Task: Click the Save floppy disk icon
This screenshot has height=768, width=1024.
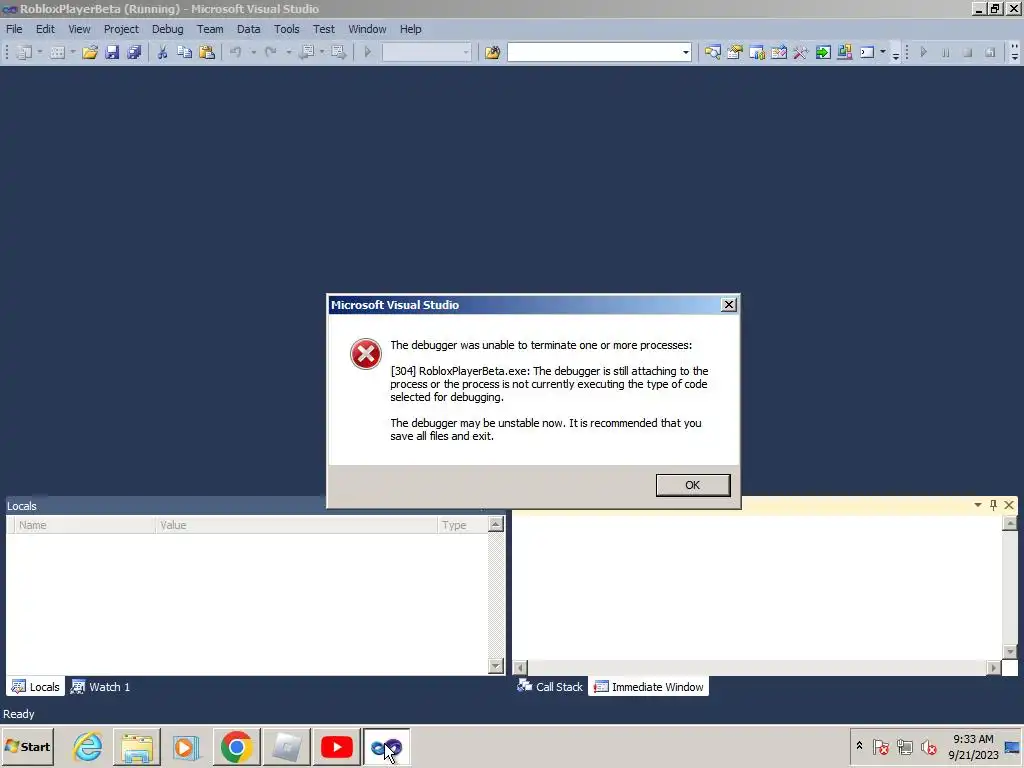Action: [x=112, y=52]
